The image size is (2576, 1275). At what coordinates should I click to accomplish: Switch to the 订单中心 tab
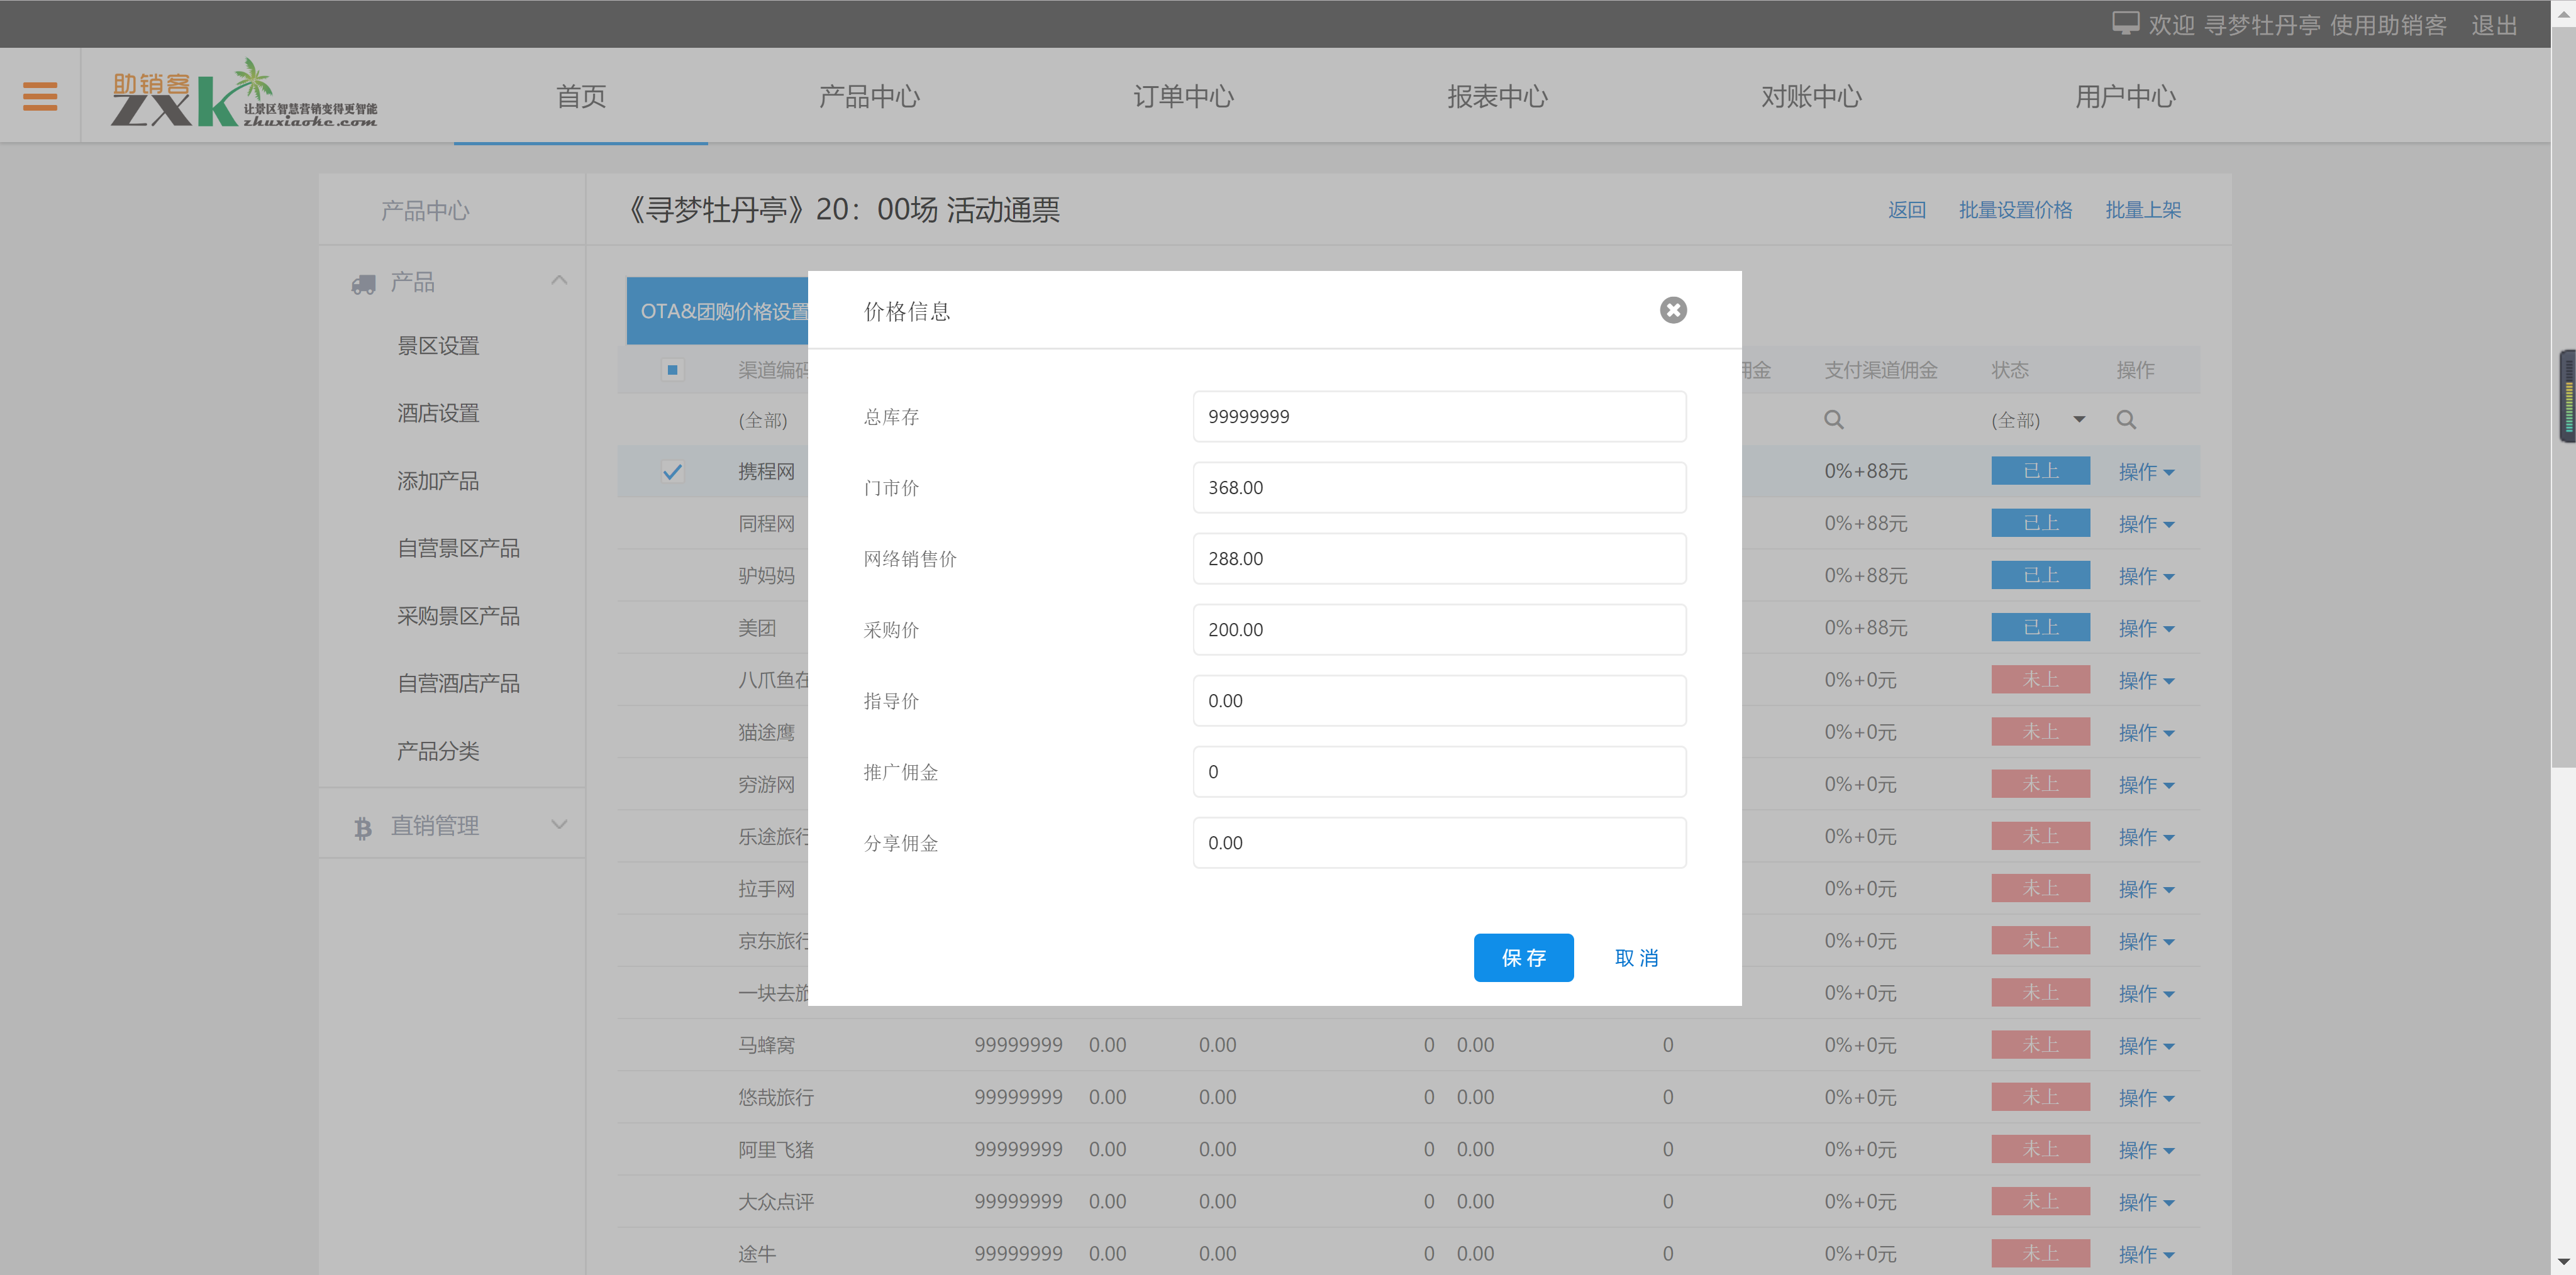click(x=1183, y=96)
